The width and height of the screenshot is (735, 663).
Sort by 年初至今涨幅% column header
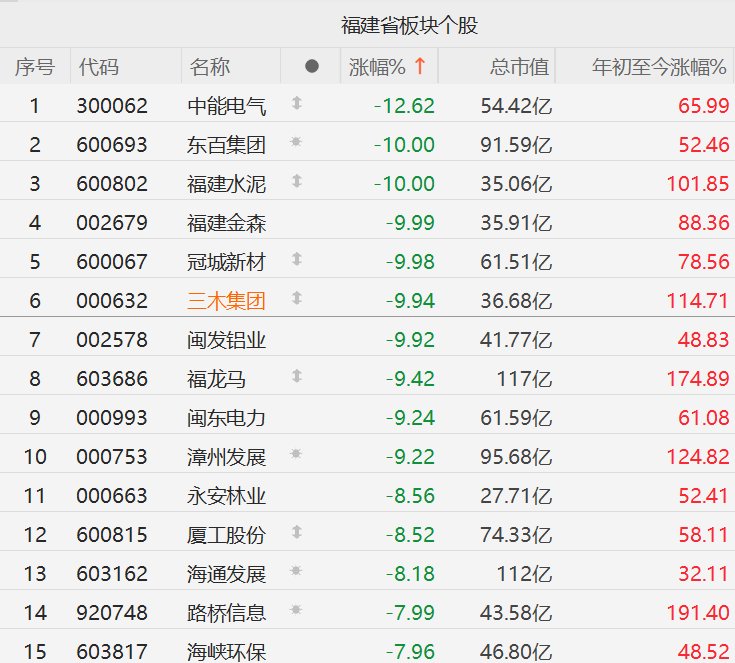click(x=659, y=67)
